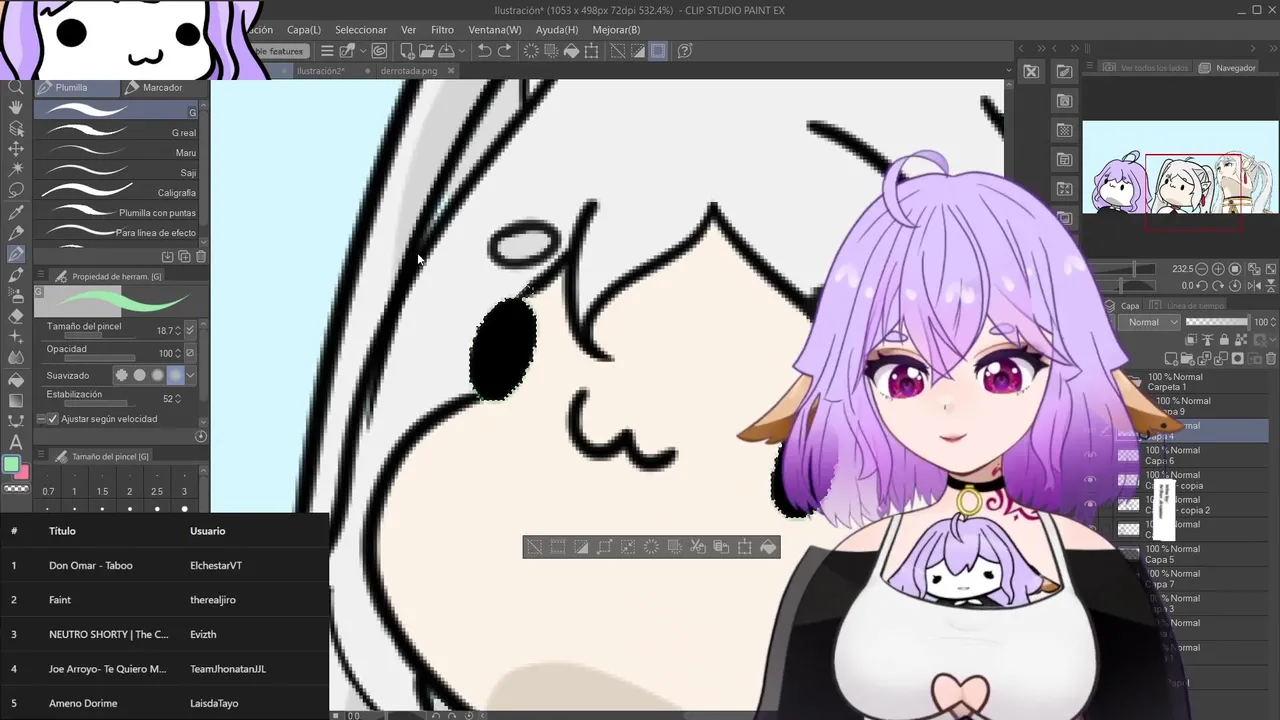Click the New canvas icon

click(407, 51)
